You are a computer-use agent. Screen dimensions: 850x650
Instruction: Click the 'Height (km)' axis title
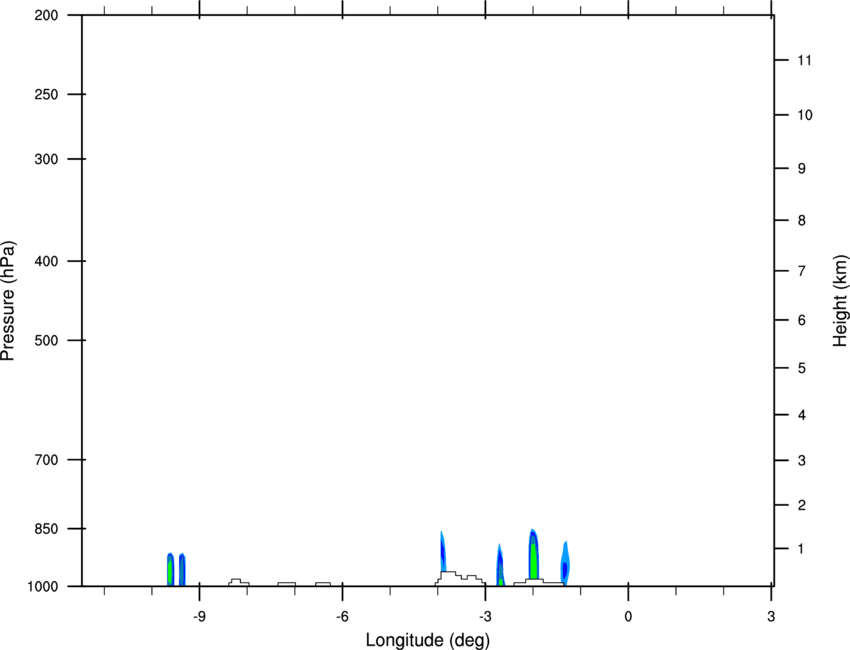click(840, 300)
